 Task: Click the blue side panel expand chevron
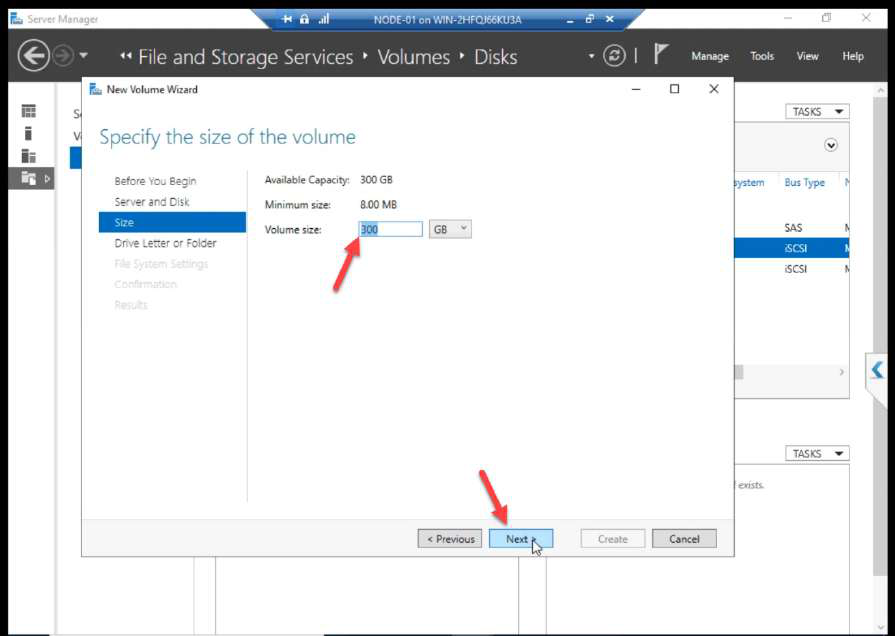877,370
